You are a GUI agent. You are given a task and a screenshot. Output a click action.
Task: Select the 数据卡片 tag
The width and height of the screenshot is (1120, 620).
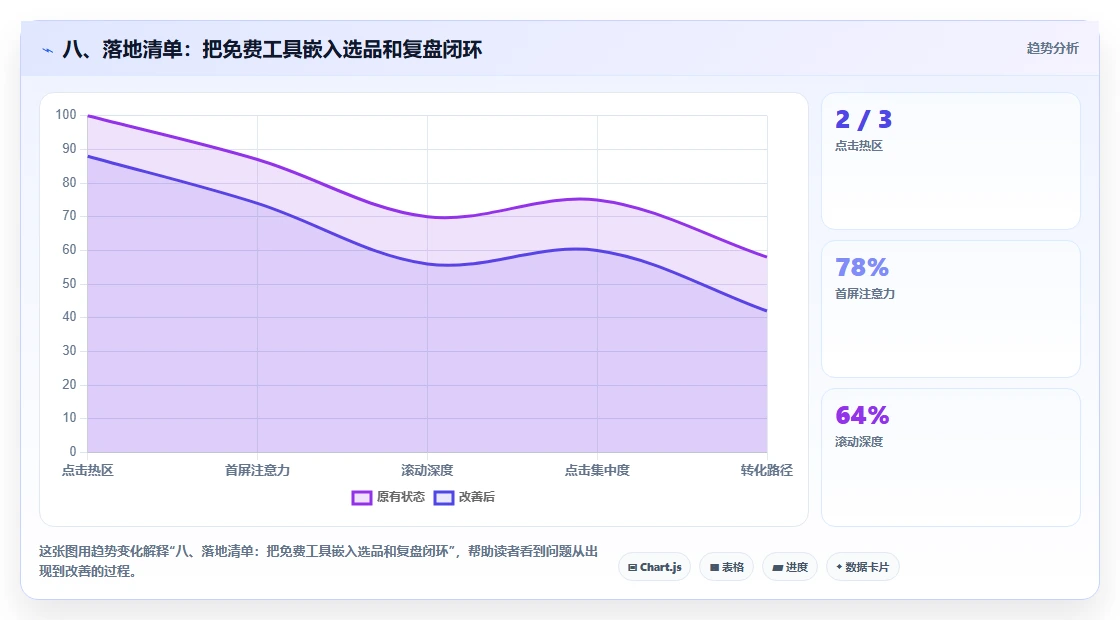(x=862, y=567)
